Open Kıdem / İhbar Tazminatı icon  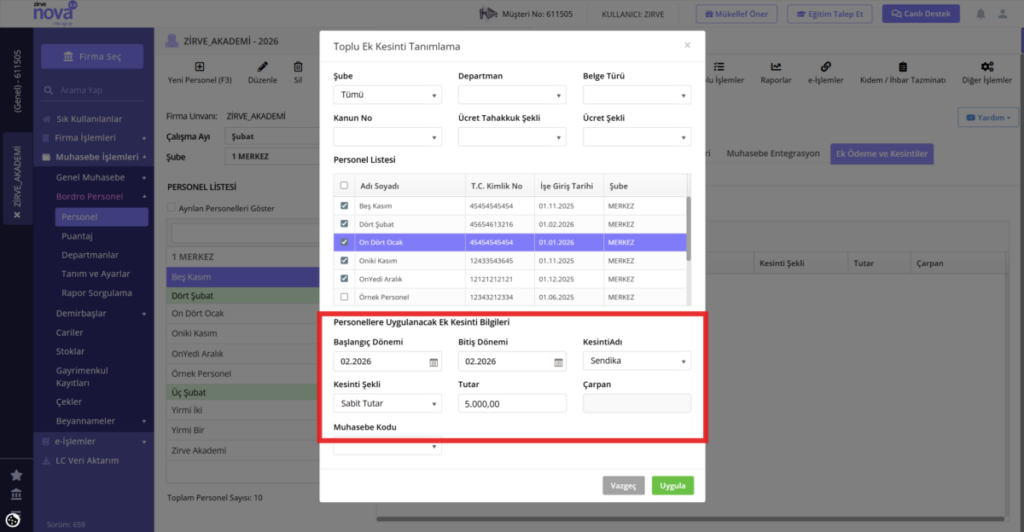(x=903, y=67)
